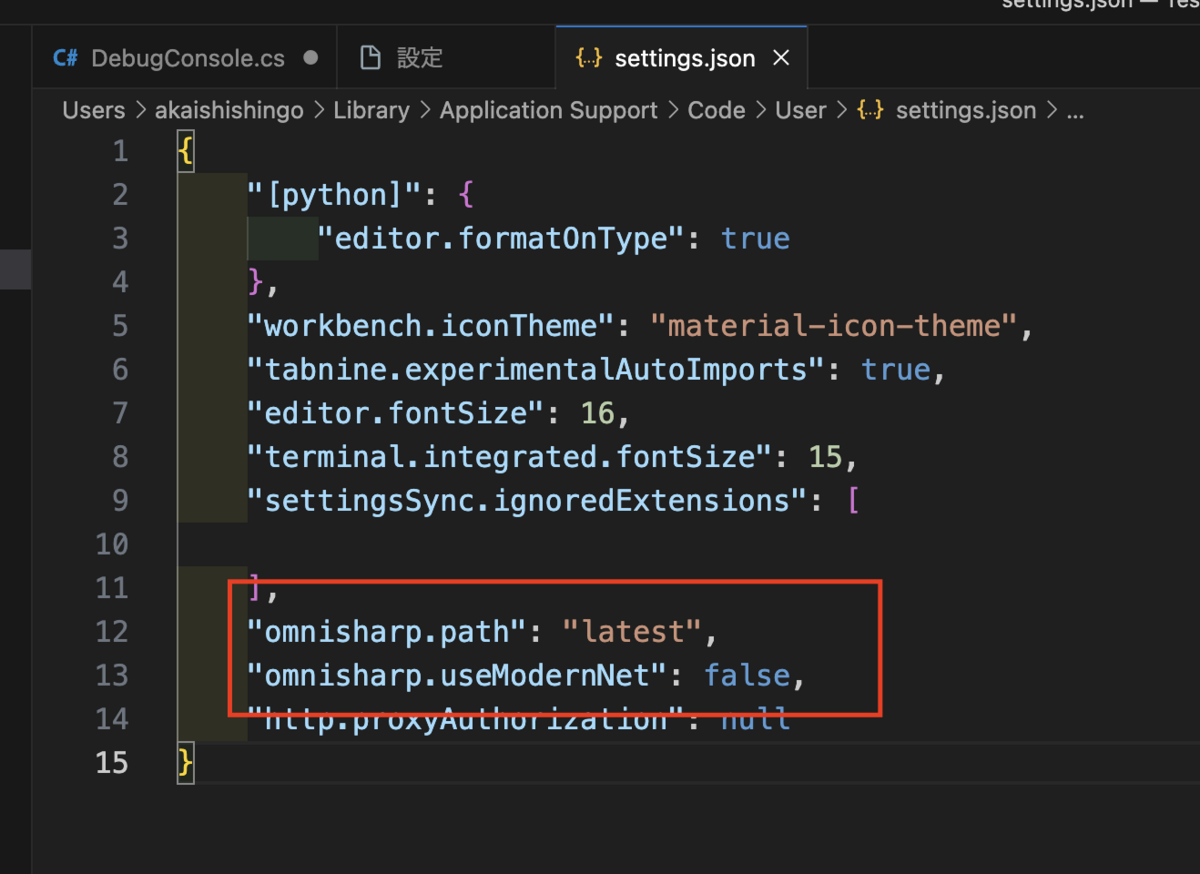Expand the breadcrumb ellipsis after settings.json
1200x874 pixels.
pyautogui.click(x=1075, y=110)
